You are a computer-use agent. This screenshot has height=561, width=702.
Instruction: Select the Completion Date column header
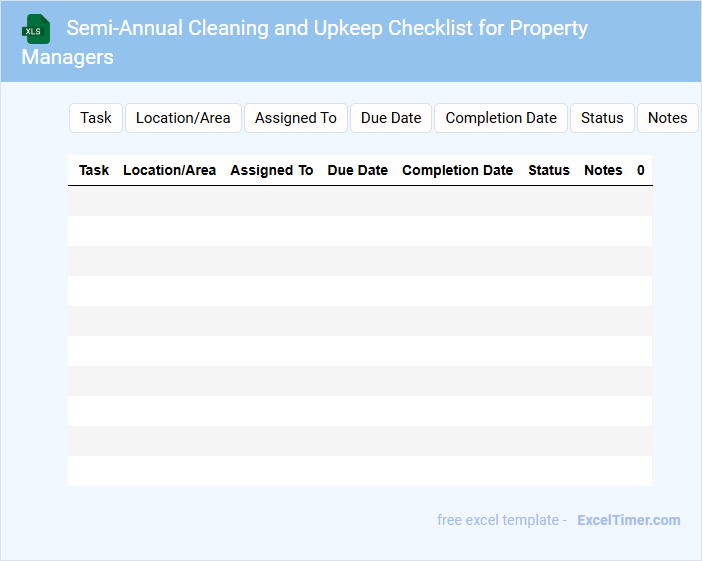457,170
